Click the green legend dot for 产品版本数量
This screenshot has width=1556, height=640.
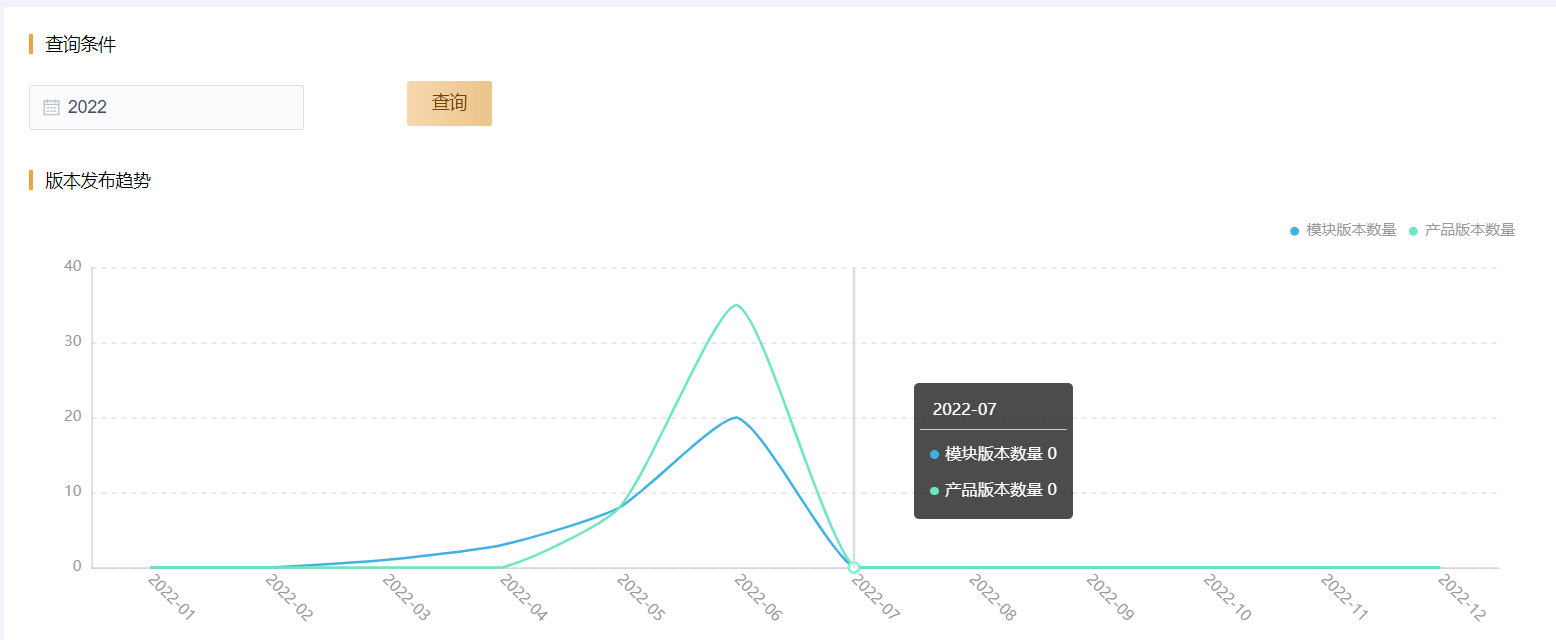tap(1413, 231)
